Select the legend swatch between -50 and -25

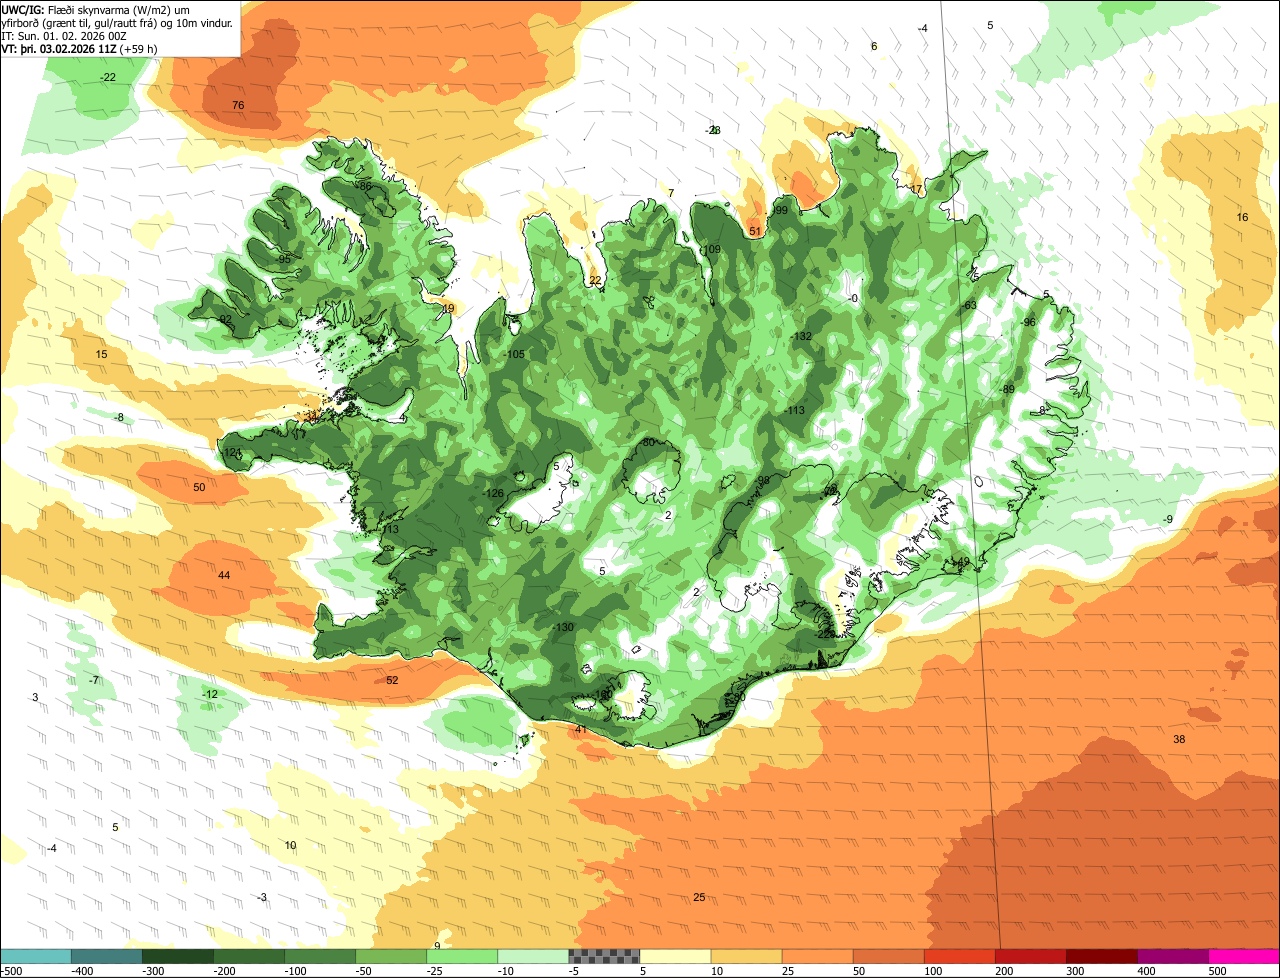391,956
